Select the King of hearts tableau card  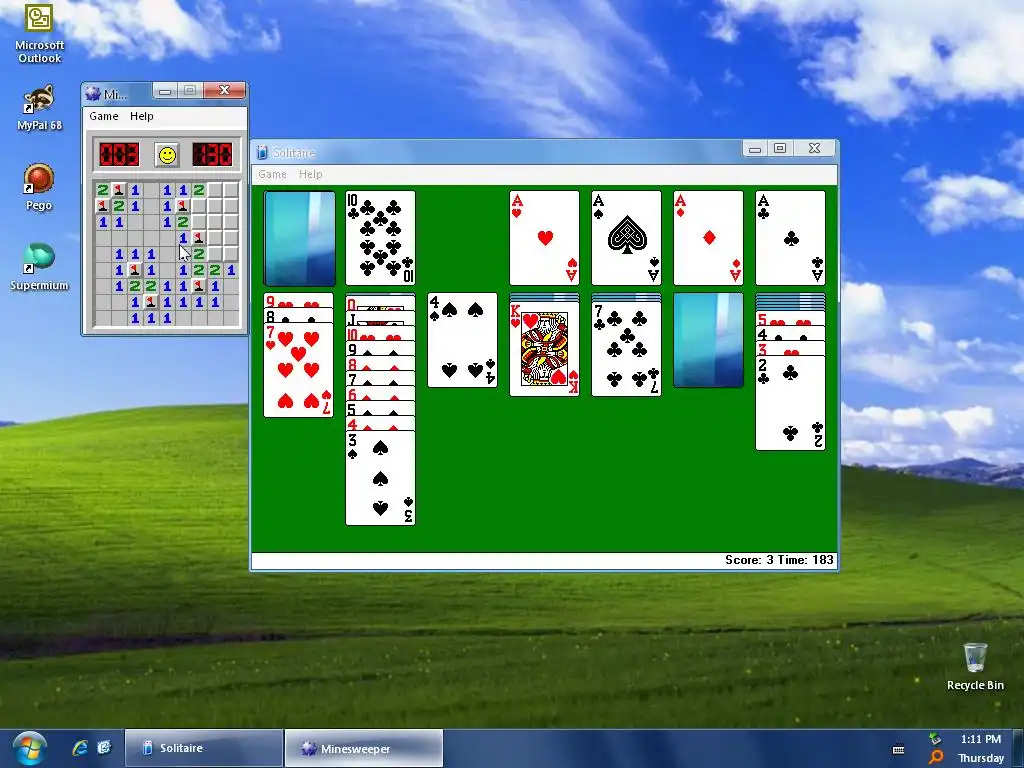544,349
